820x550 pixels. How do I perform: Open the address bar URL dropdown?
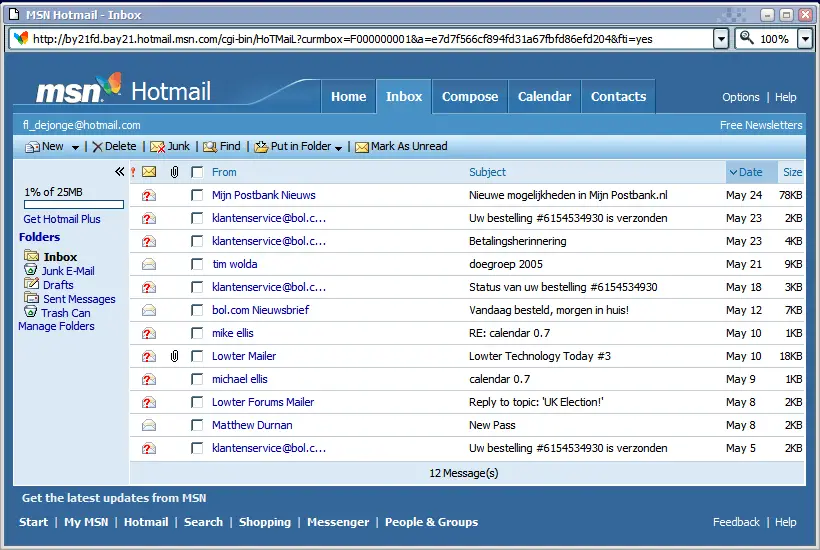tap(721, 39)
